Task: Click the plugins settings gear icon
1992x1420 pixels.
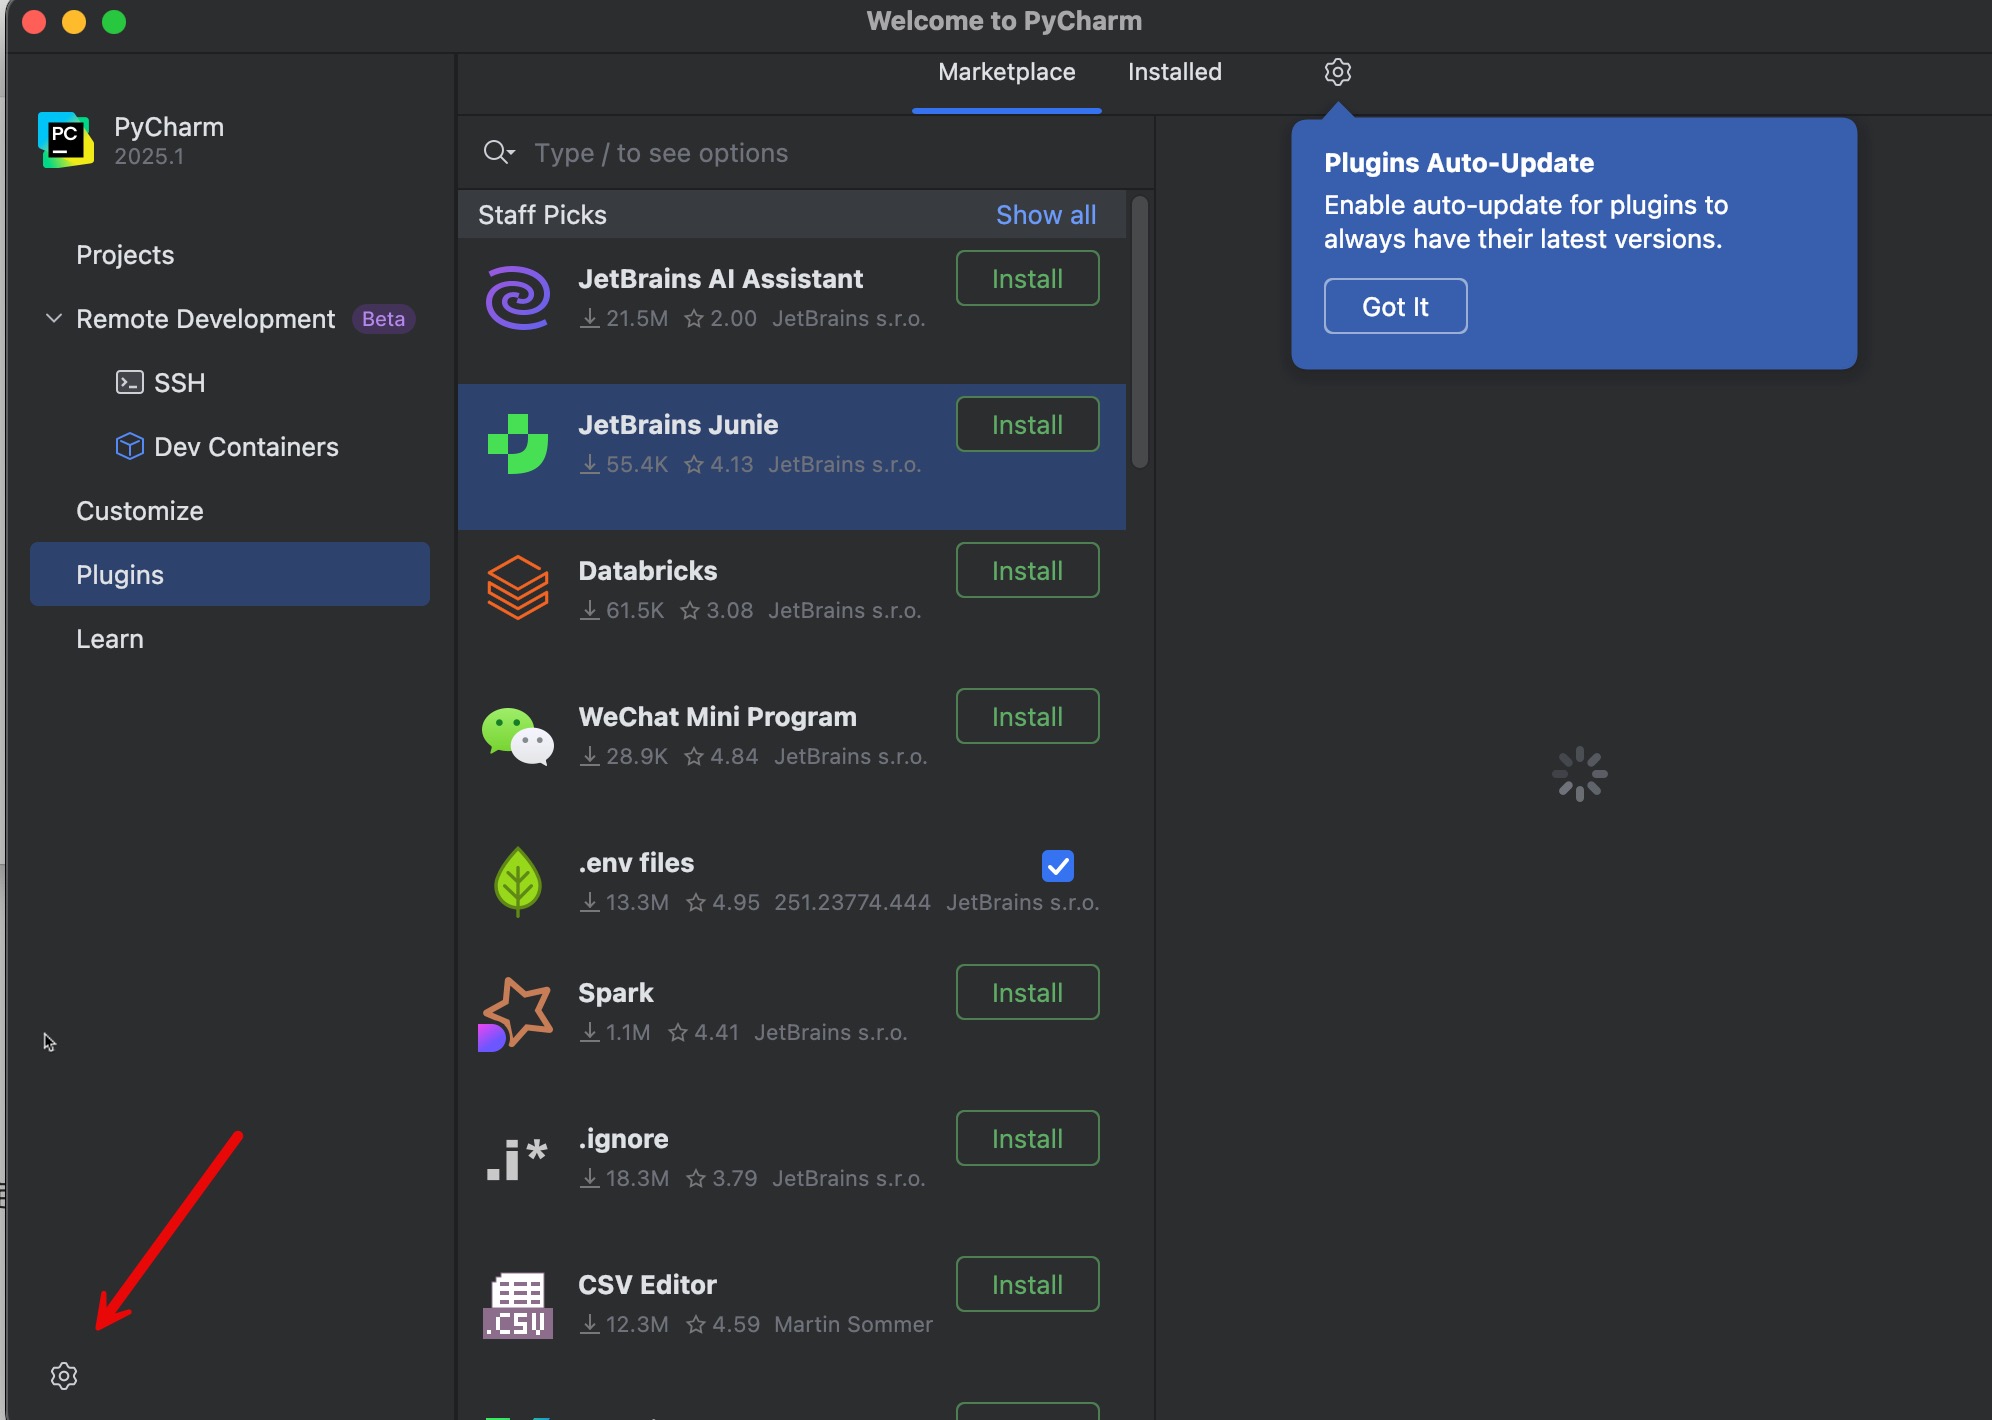Action: (x=1337, y=72)
